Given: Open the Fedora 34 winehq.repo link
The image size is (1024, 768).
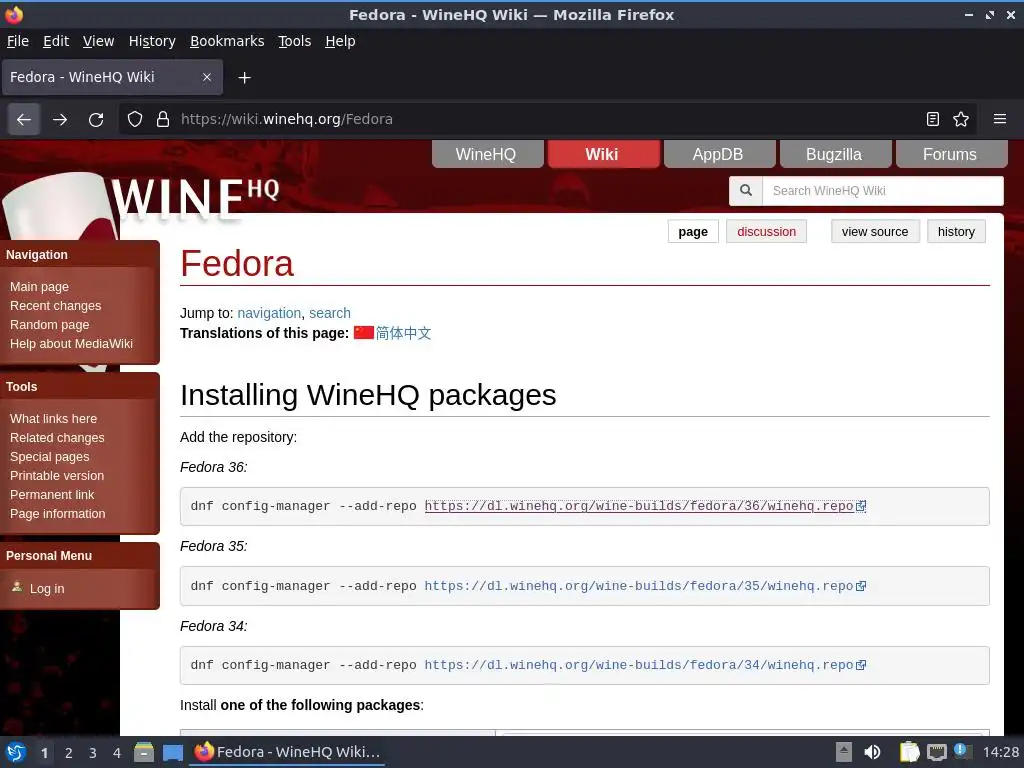Looking at the screenshot, I should point(639,665).
